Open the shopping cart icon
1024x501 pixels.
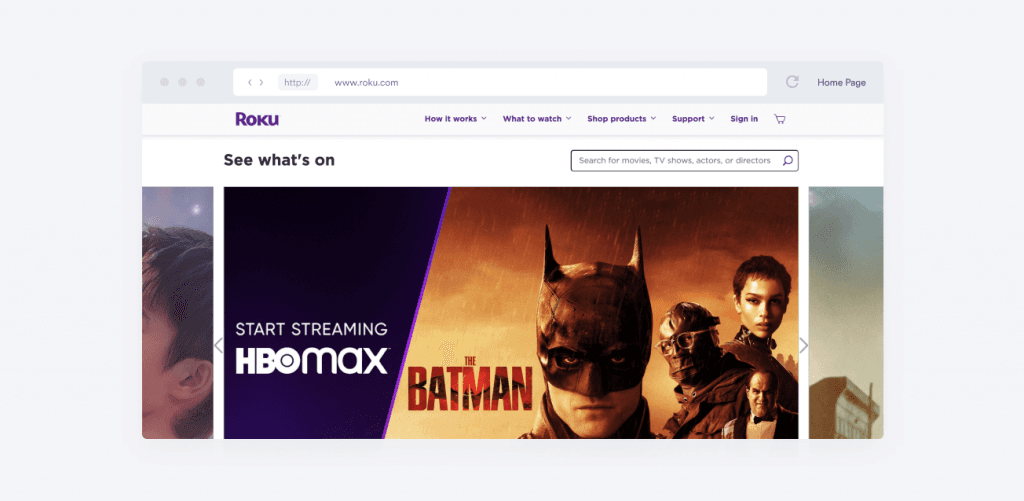[x=780, y=119]
